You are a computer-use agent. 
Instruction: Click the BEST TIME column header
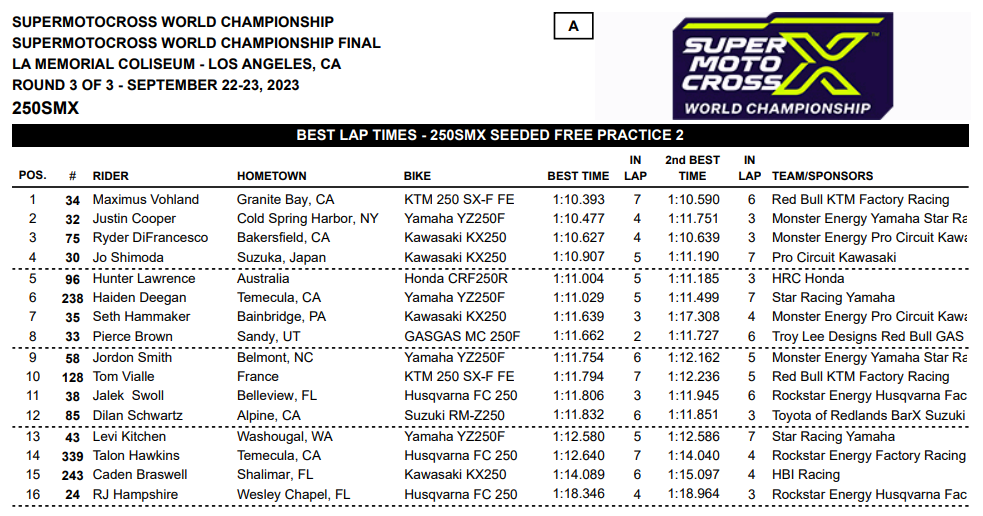(578, 176)
